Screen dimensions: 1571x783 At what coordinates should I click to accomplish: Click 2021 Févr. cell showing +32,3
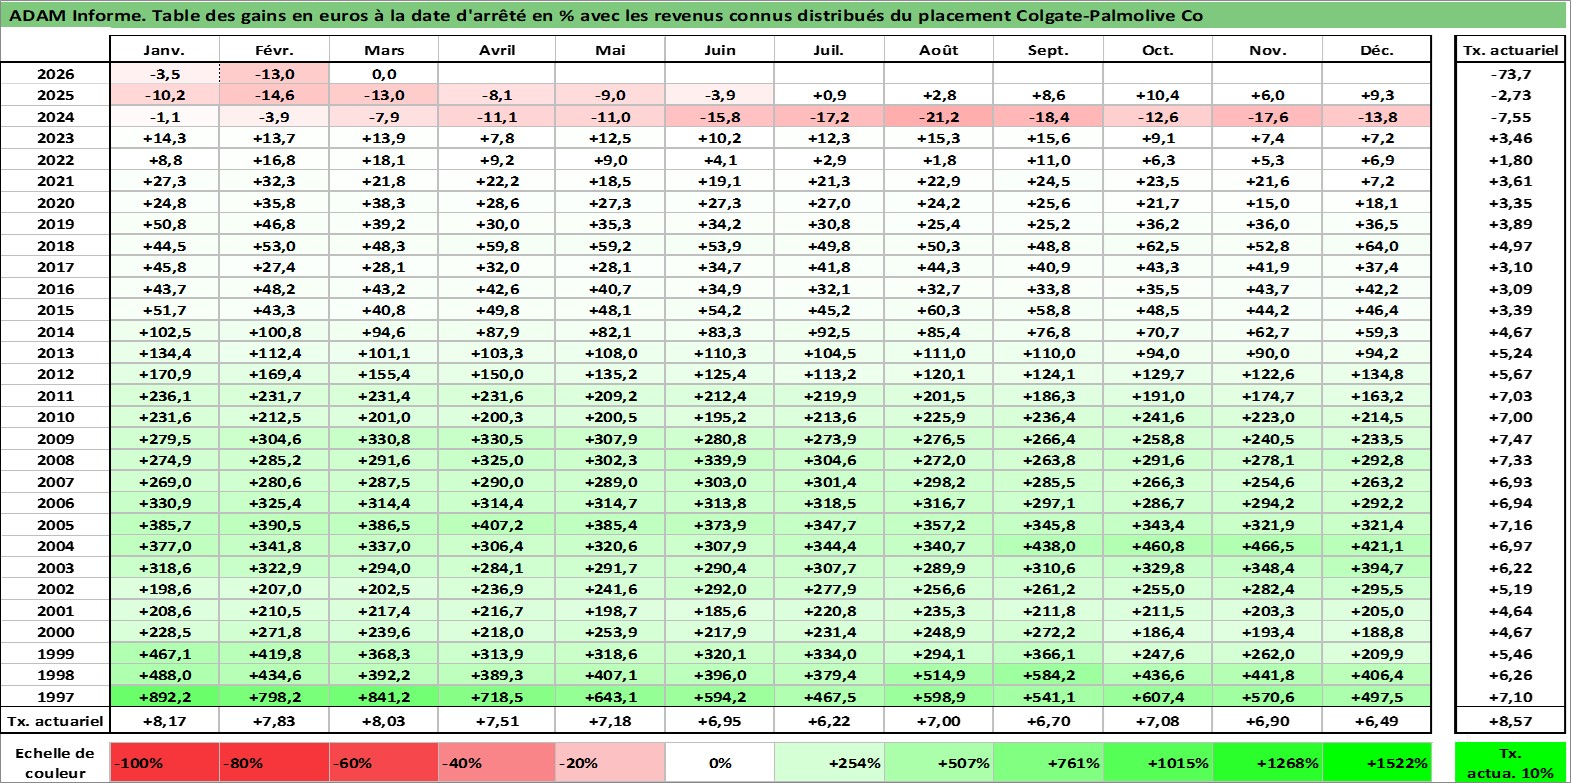(x=274, y=181)
